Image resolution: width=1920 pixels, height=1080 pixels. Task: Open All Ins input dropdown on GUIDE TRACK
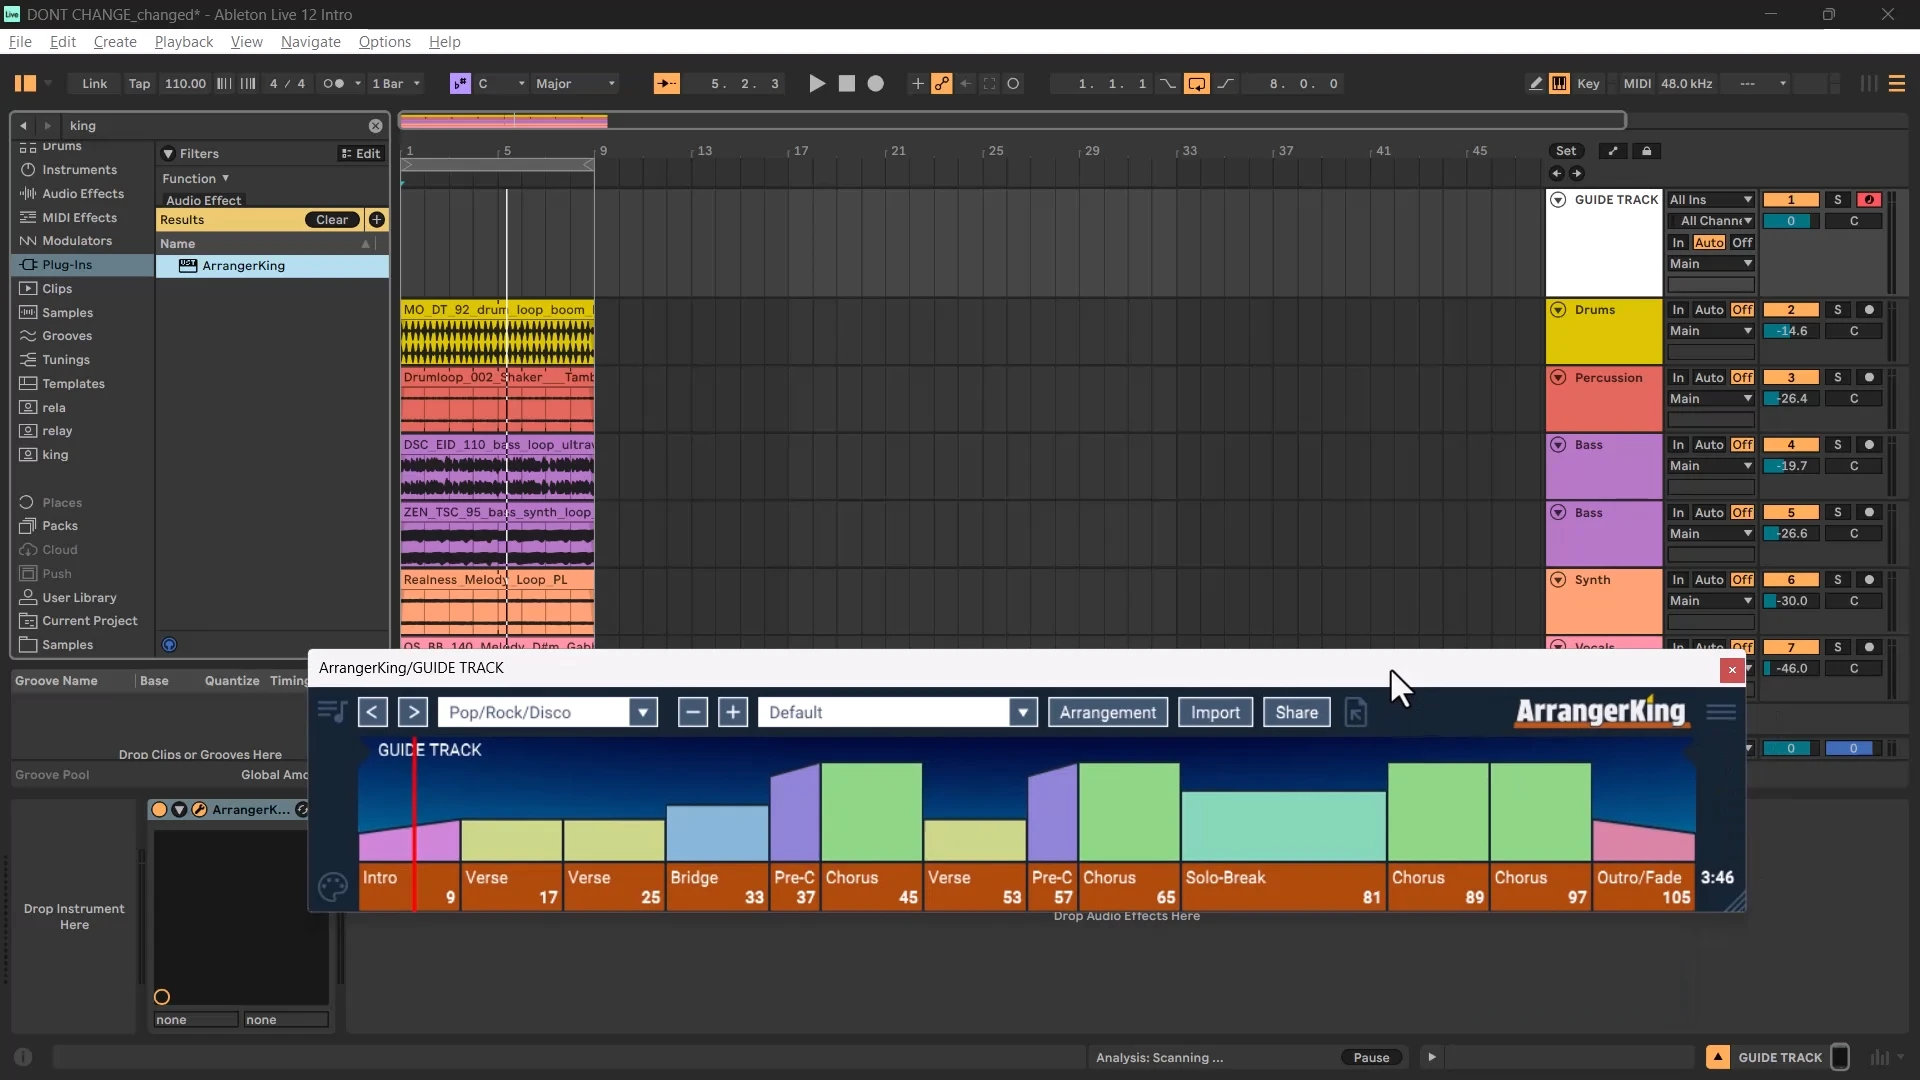(1711, 200)
